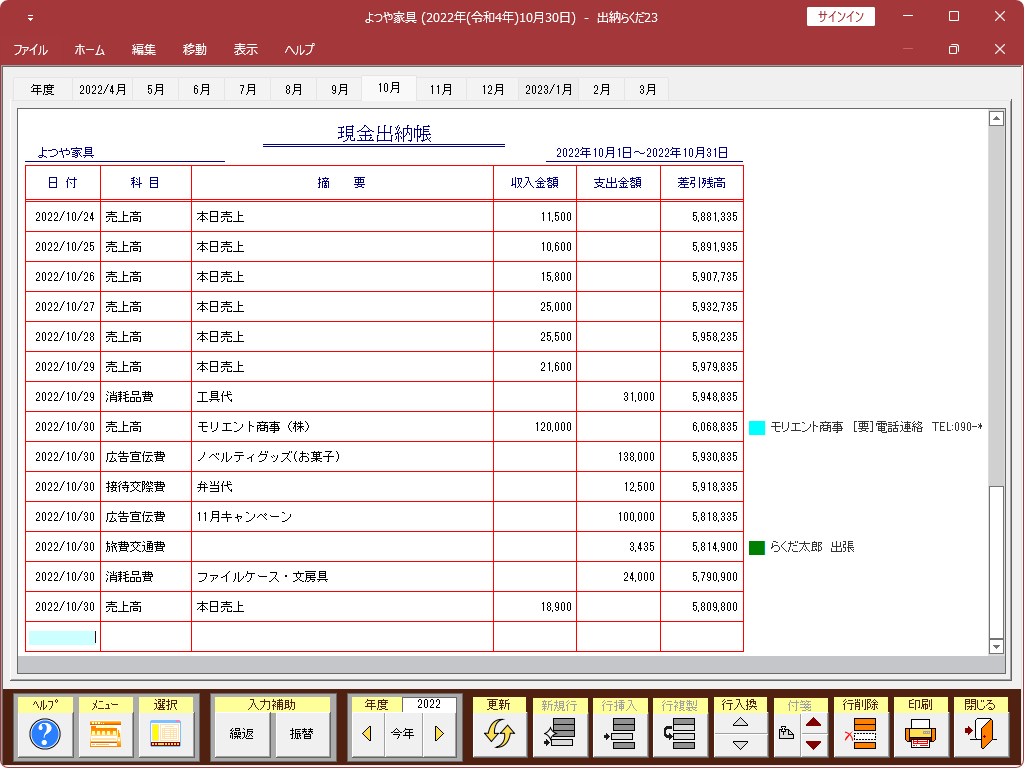Screen dimensions: 1024x768
Task: Switch to the 3月 tab
Action: [647, 89]
